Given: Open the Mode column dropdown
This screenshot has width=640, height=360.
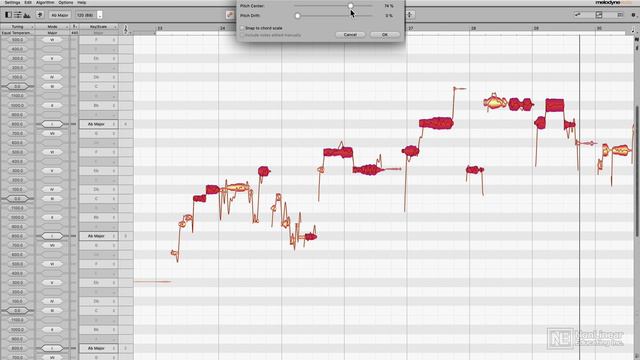Looking at the screenshot, I should tap(53, 27).
